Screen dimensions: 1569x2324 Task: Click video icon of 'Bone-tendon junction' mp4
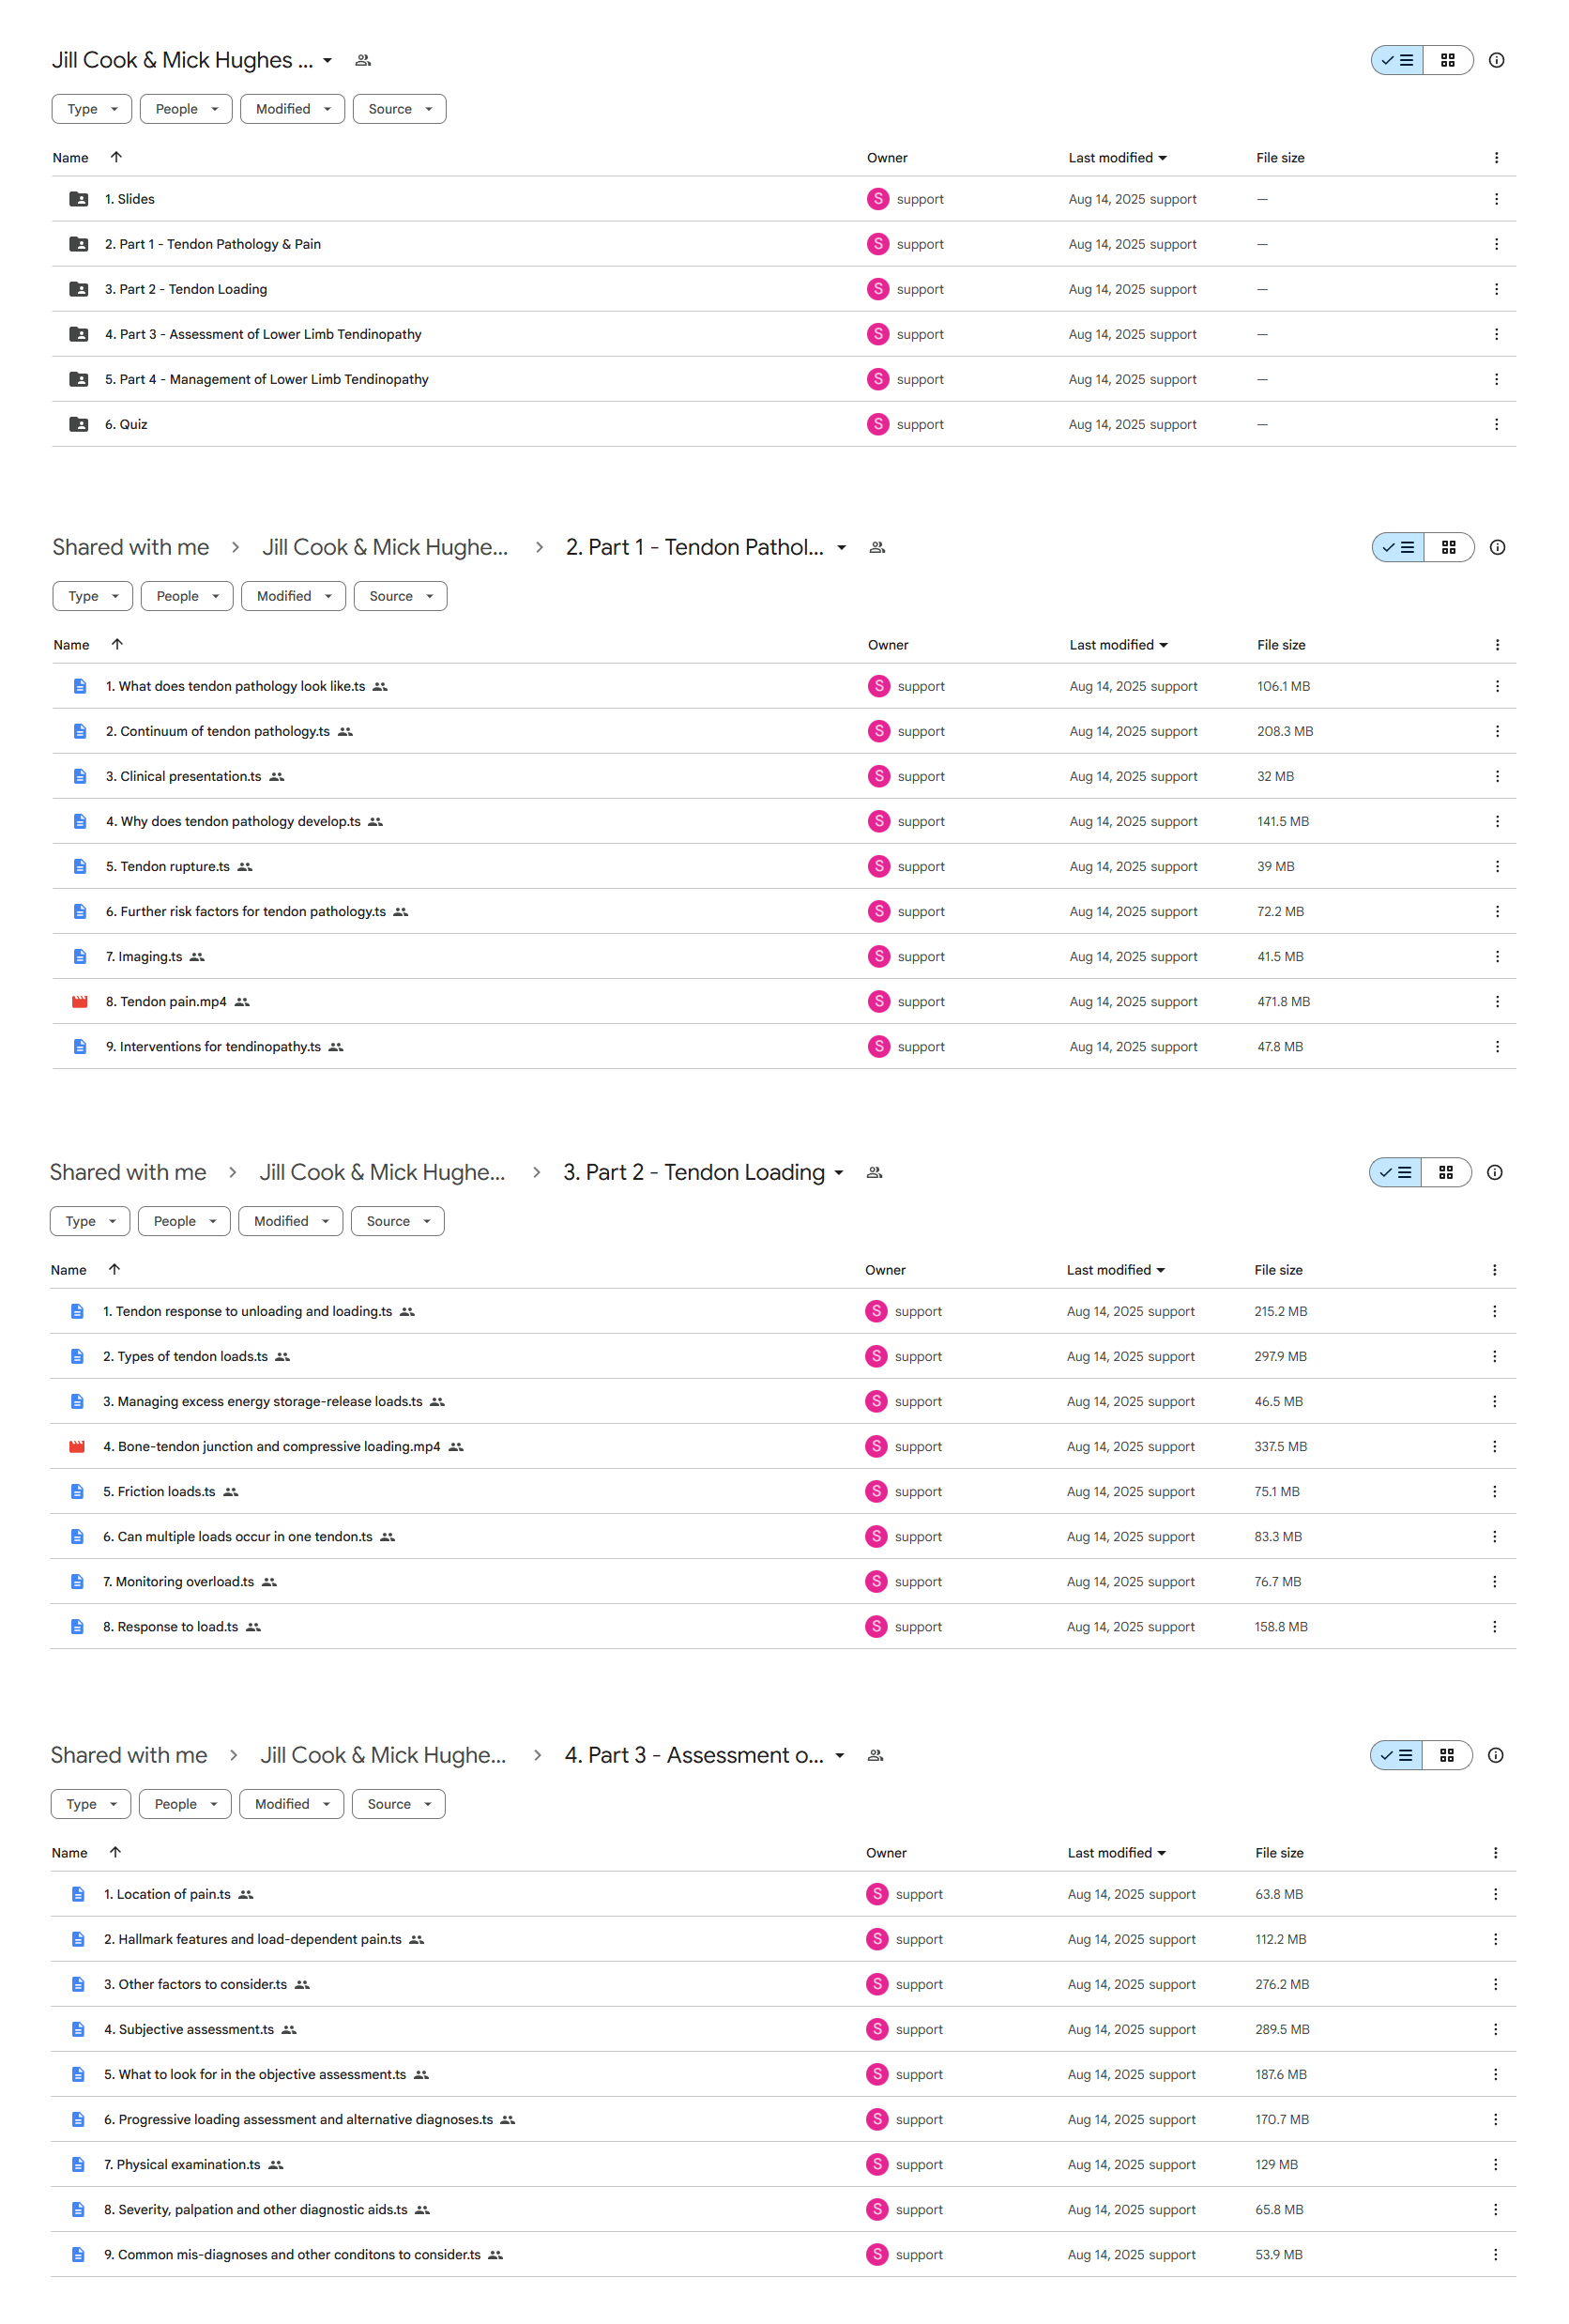click(77, 1446)
